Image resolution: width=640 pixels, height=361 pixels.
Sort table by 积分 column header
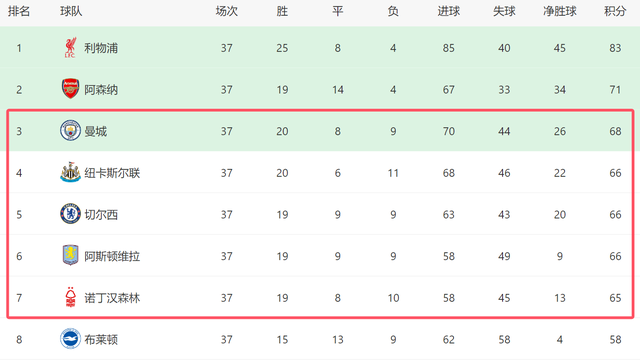615,11
